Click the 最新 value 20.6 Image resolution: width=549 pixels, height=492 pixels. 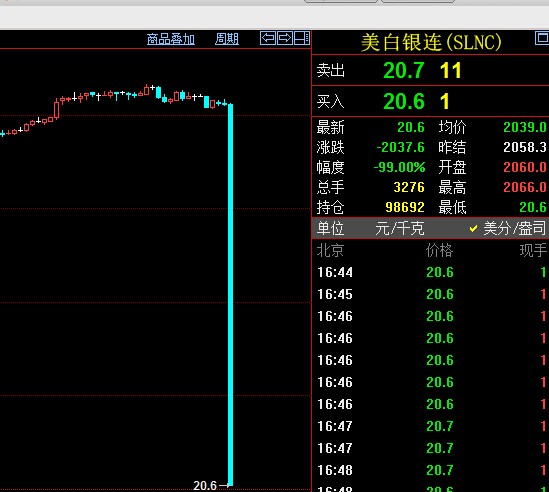click(411, 127)
